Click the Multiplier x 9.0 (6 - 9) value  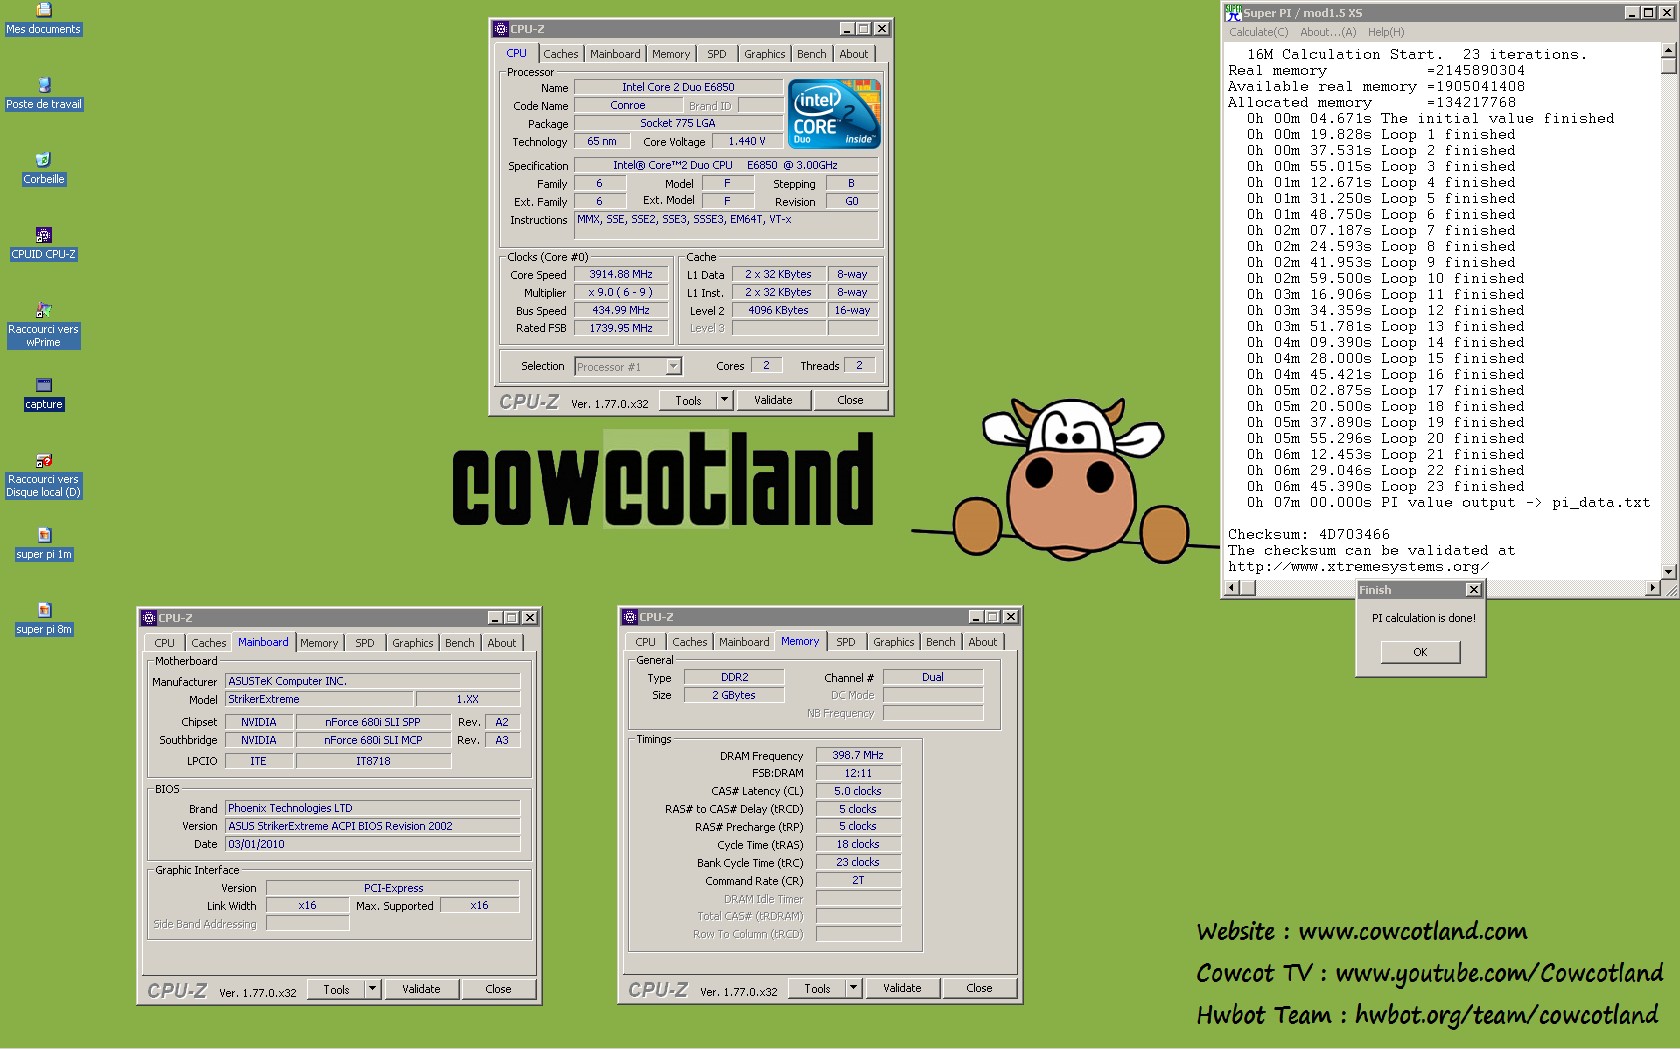tap(620, 292)
